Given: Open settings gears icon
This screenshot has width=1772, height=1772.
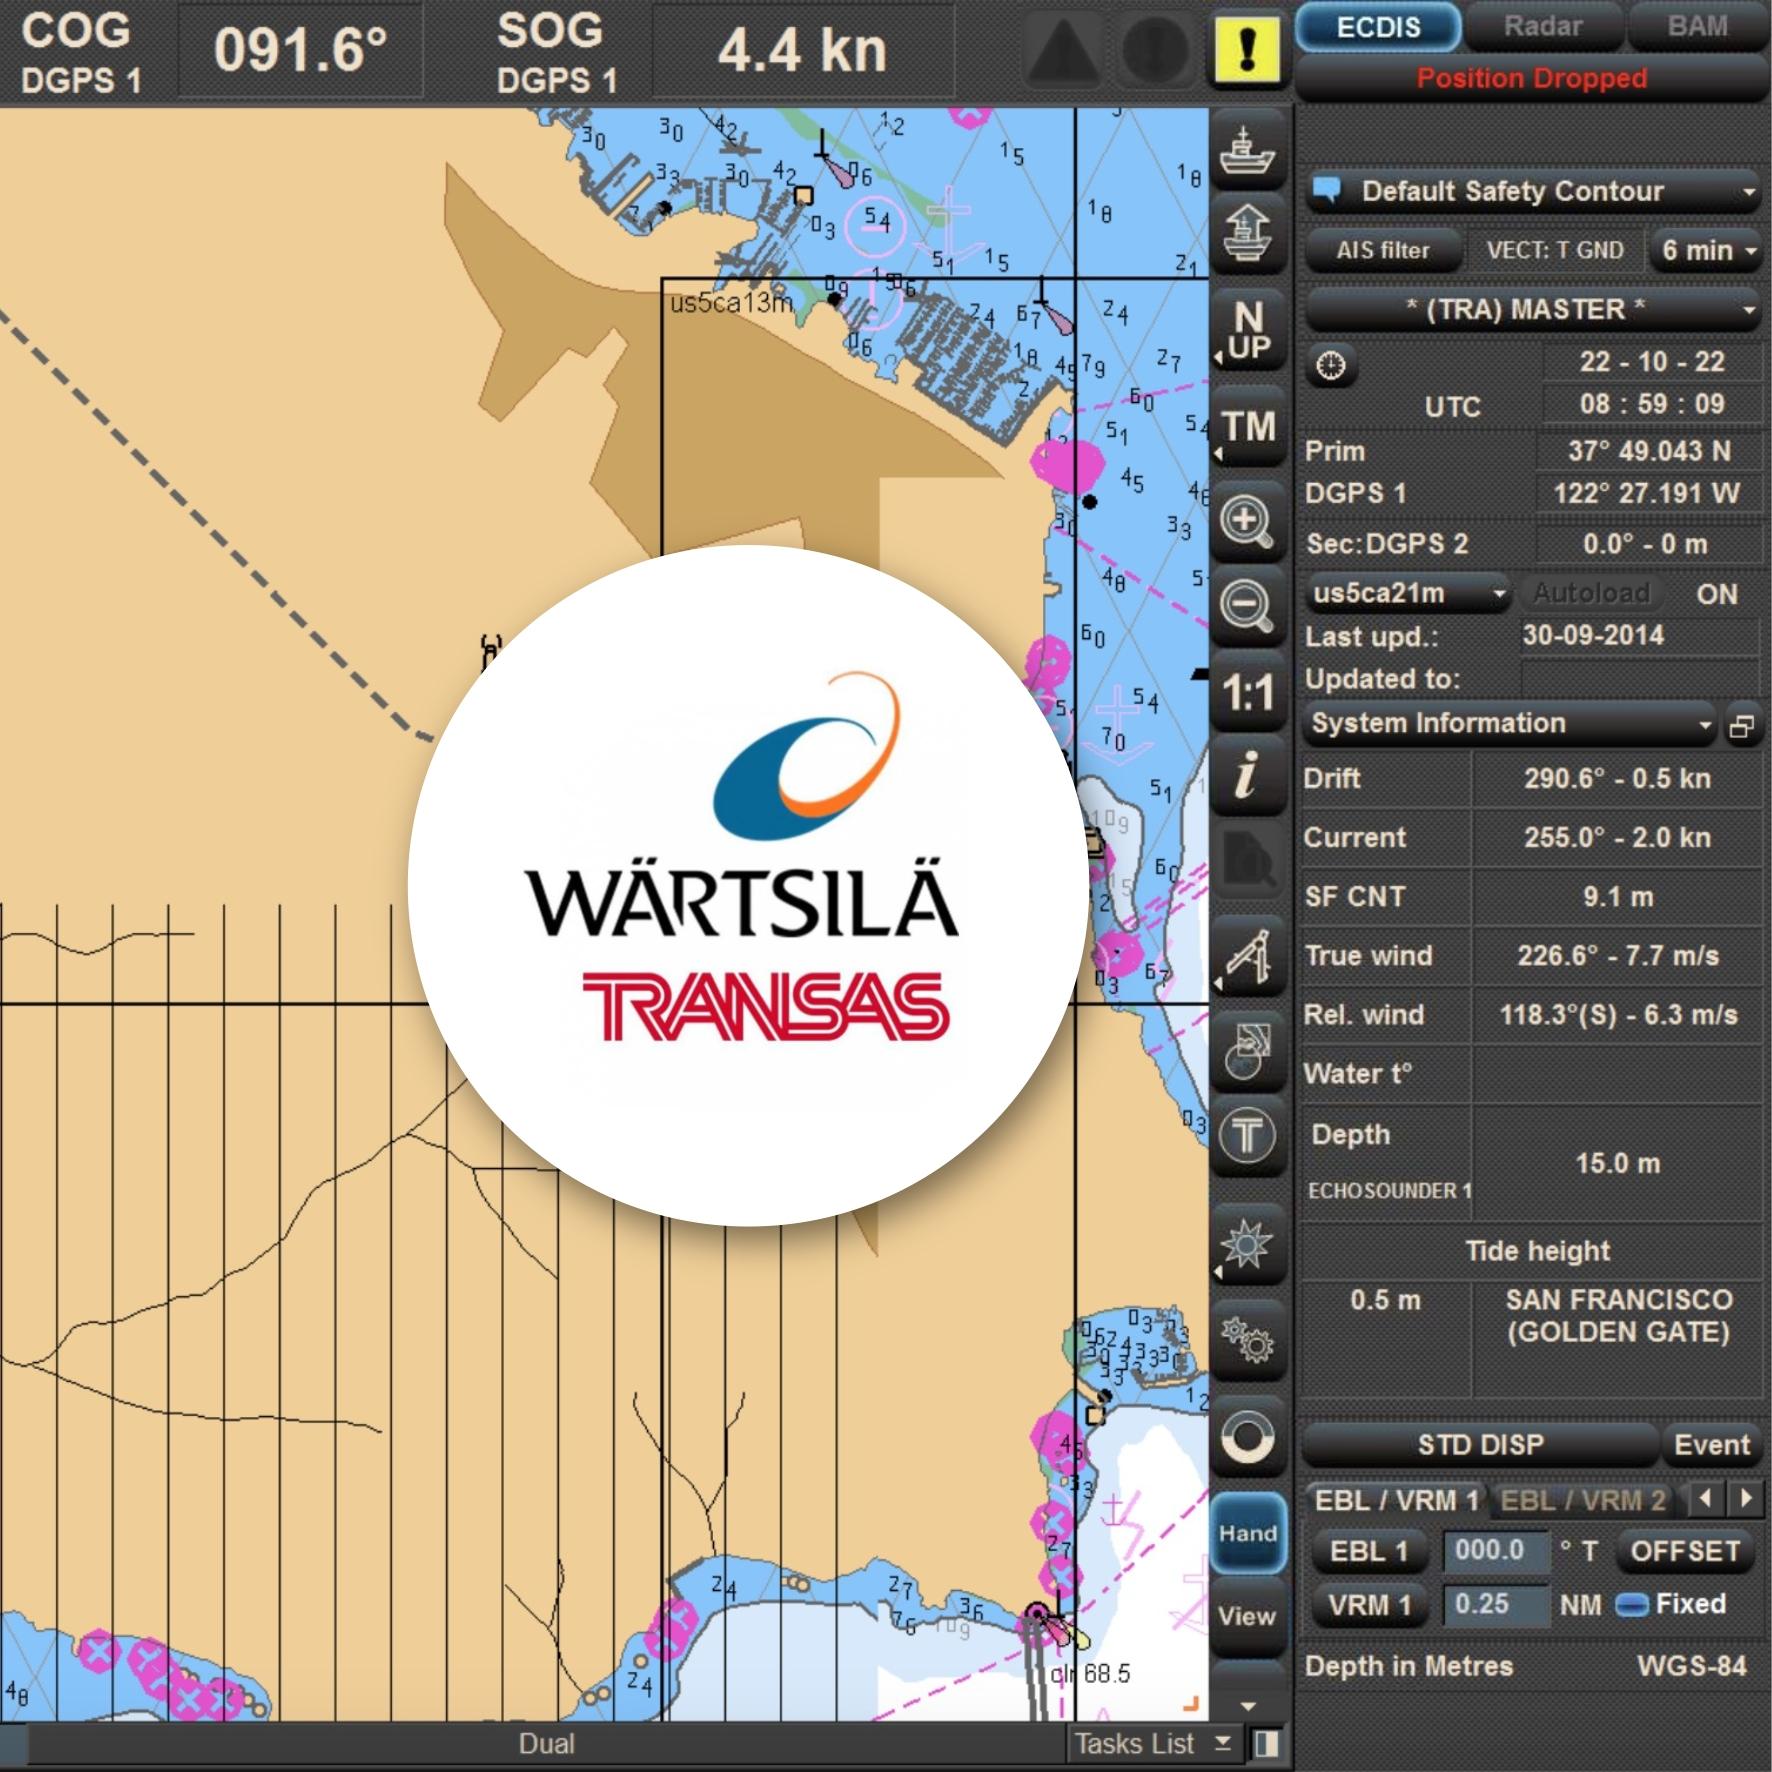Looking at the screenshot, I should click(1247, 1340).
